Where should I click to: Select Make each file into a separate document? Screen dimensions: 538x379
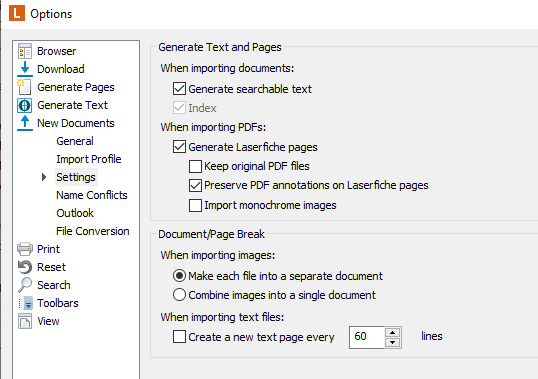[179, 276]
